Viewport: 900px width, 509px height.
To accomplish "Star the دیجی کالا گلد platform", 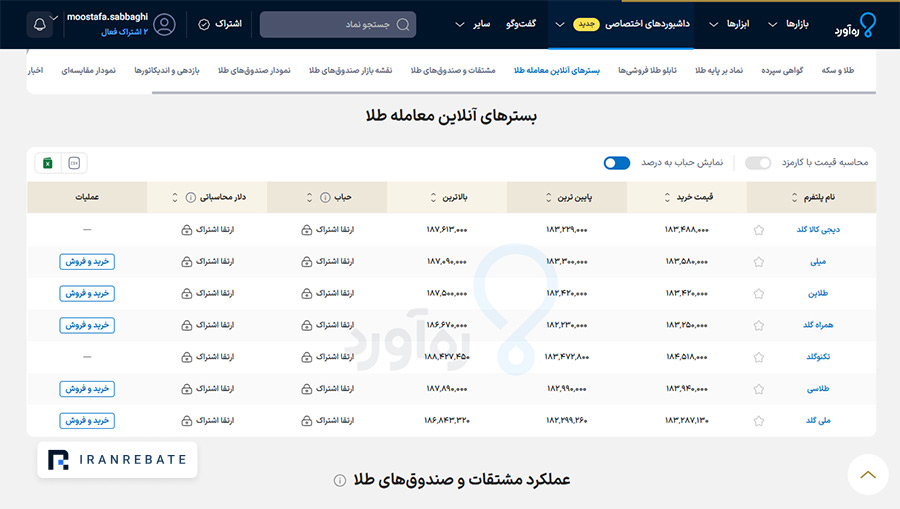I will (758, 230).
